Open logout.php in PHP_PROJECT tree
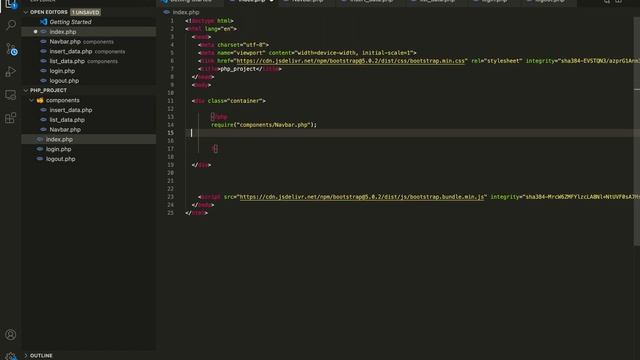Screen dimensions: 640x360 [60, 159]
